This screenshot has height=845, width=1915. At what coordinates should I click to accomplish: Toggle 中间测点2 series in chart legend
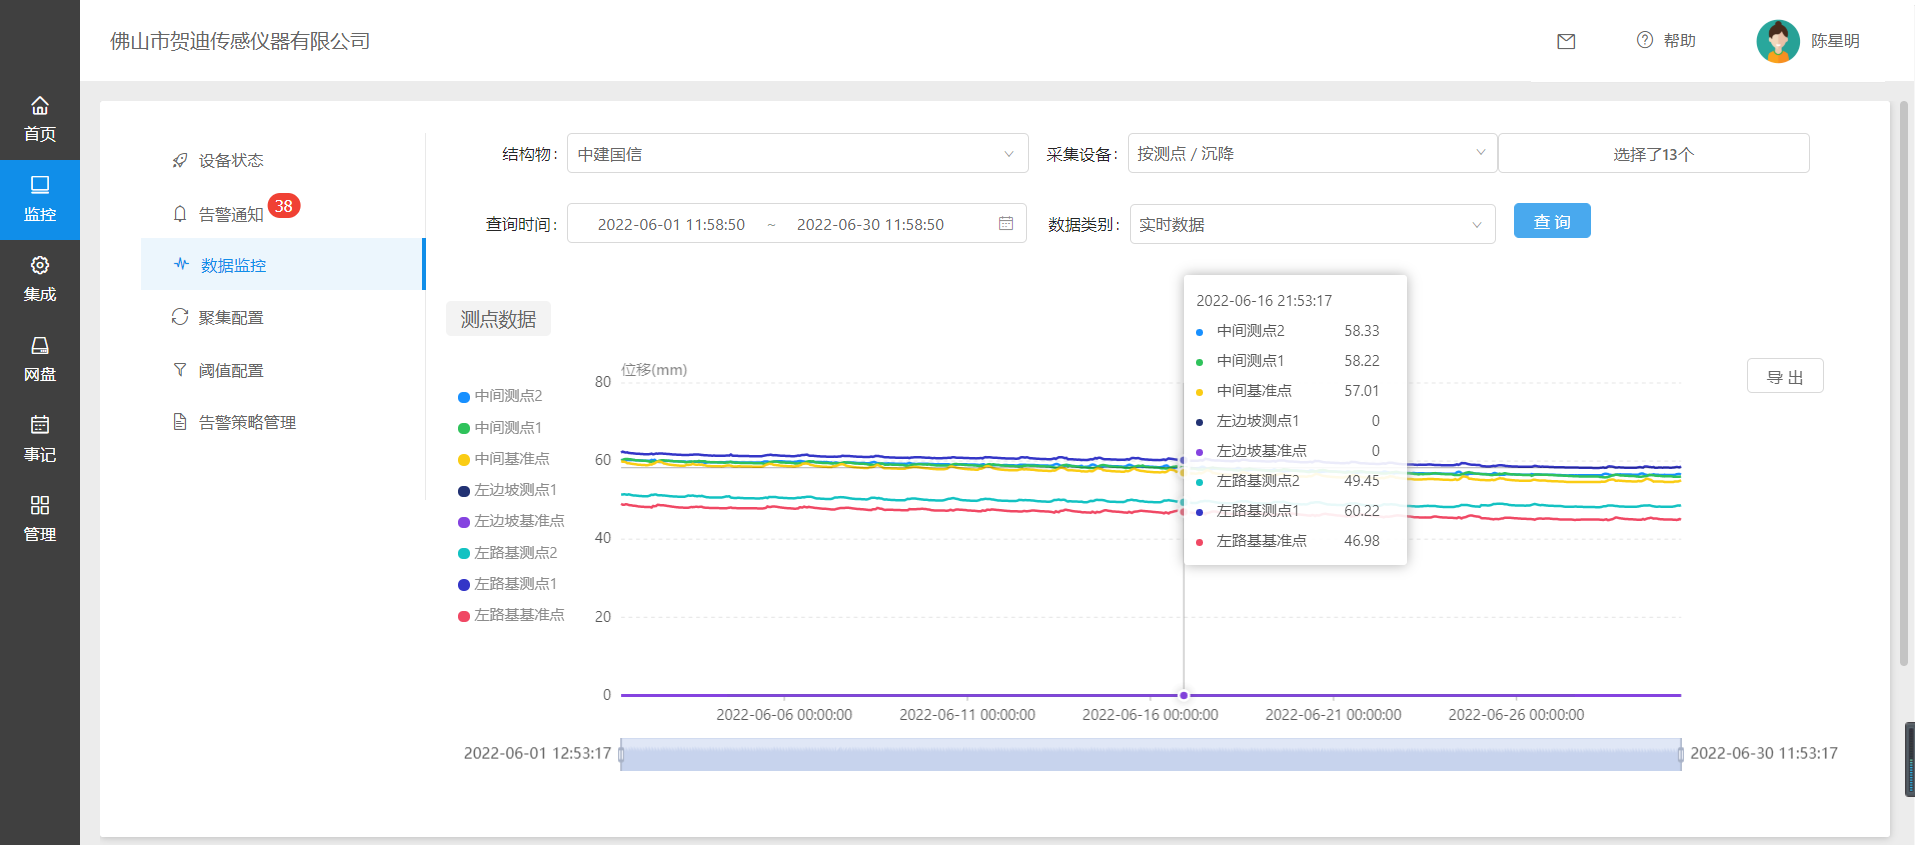click(x=500, y=396)
